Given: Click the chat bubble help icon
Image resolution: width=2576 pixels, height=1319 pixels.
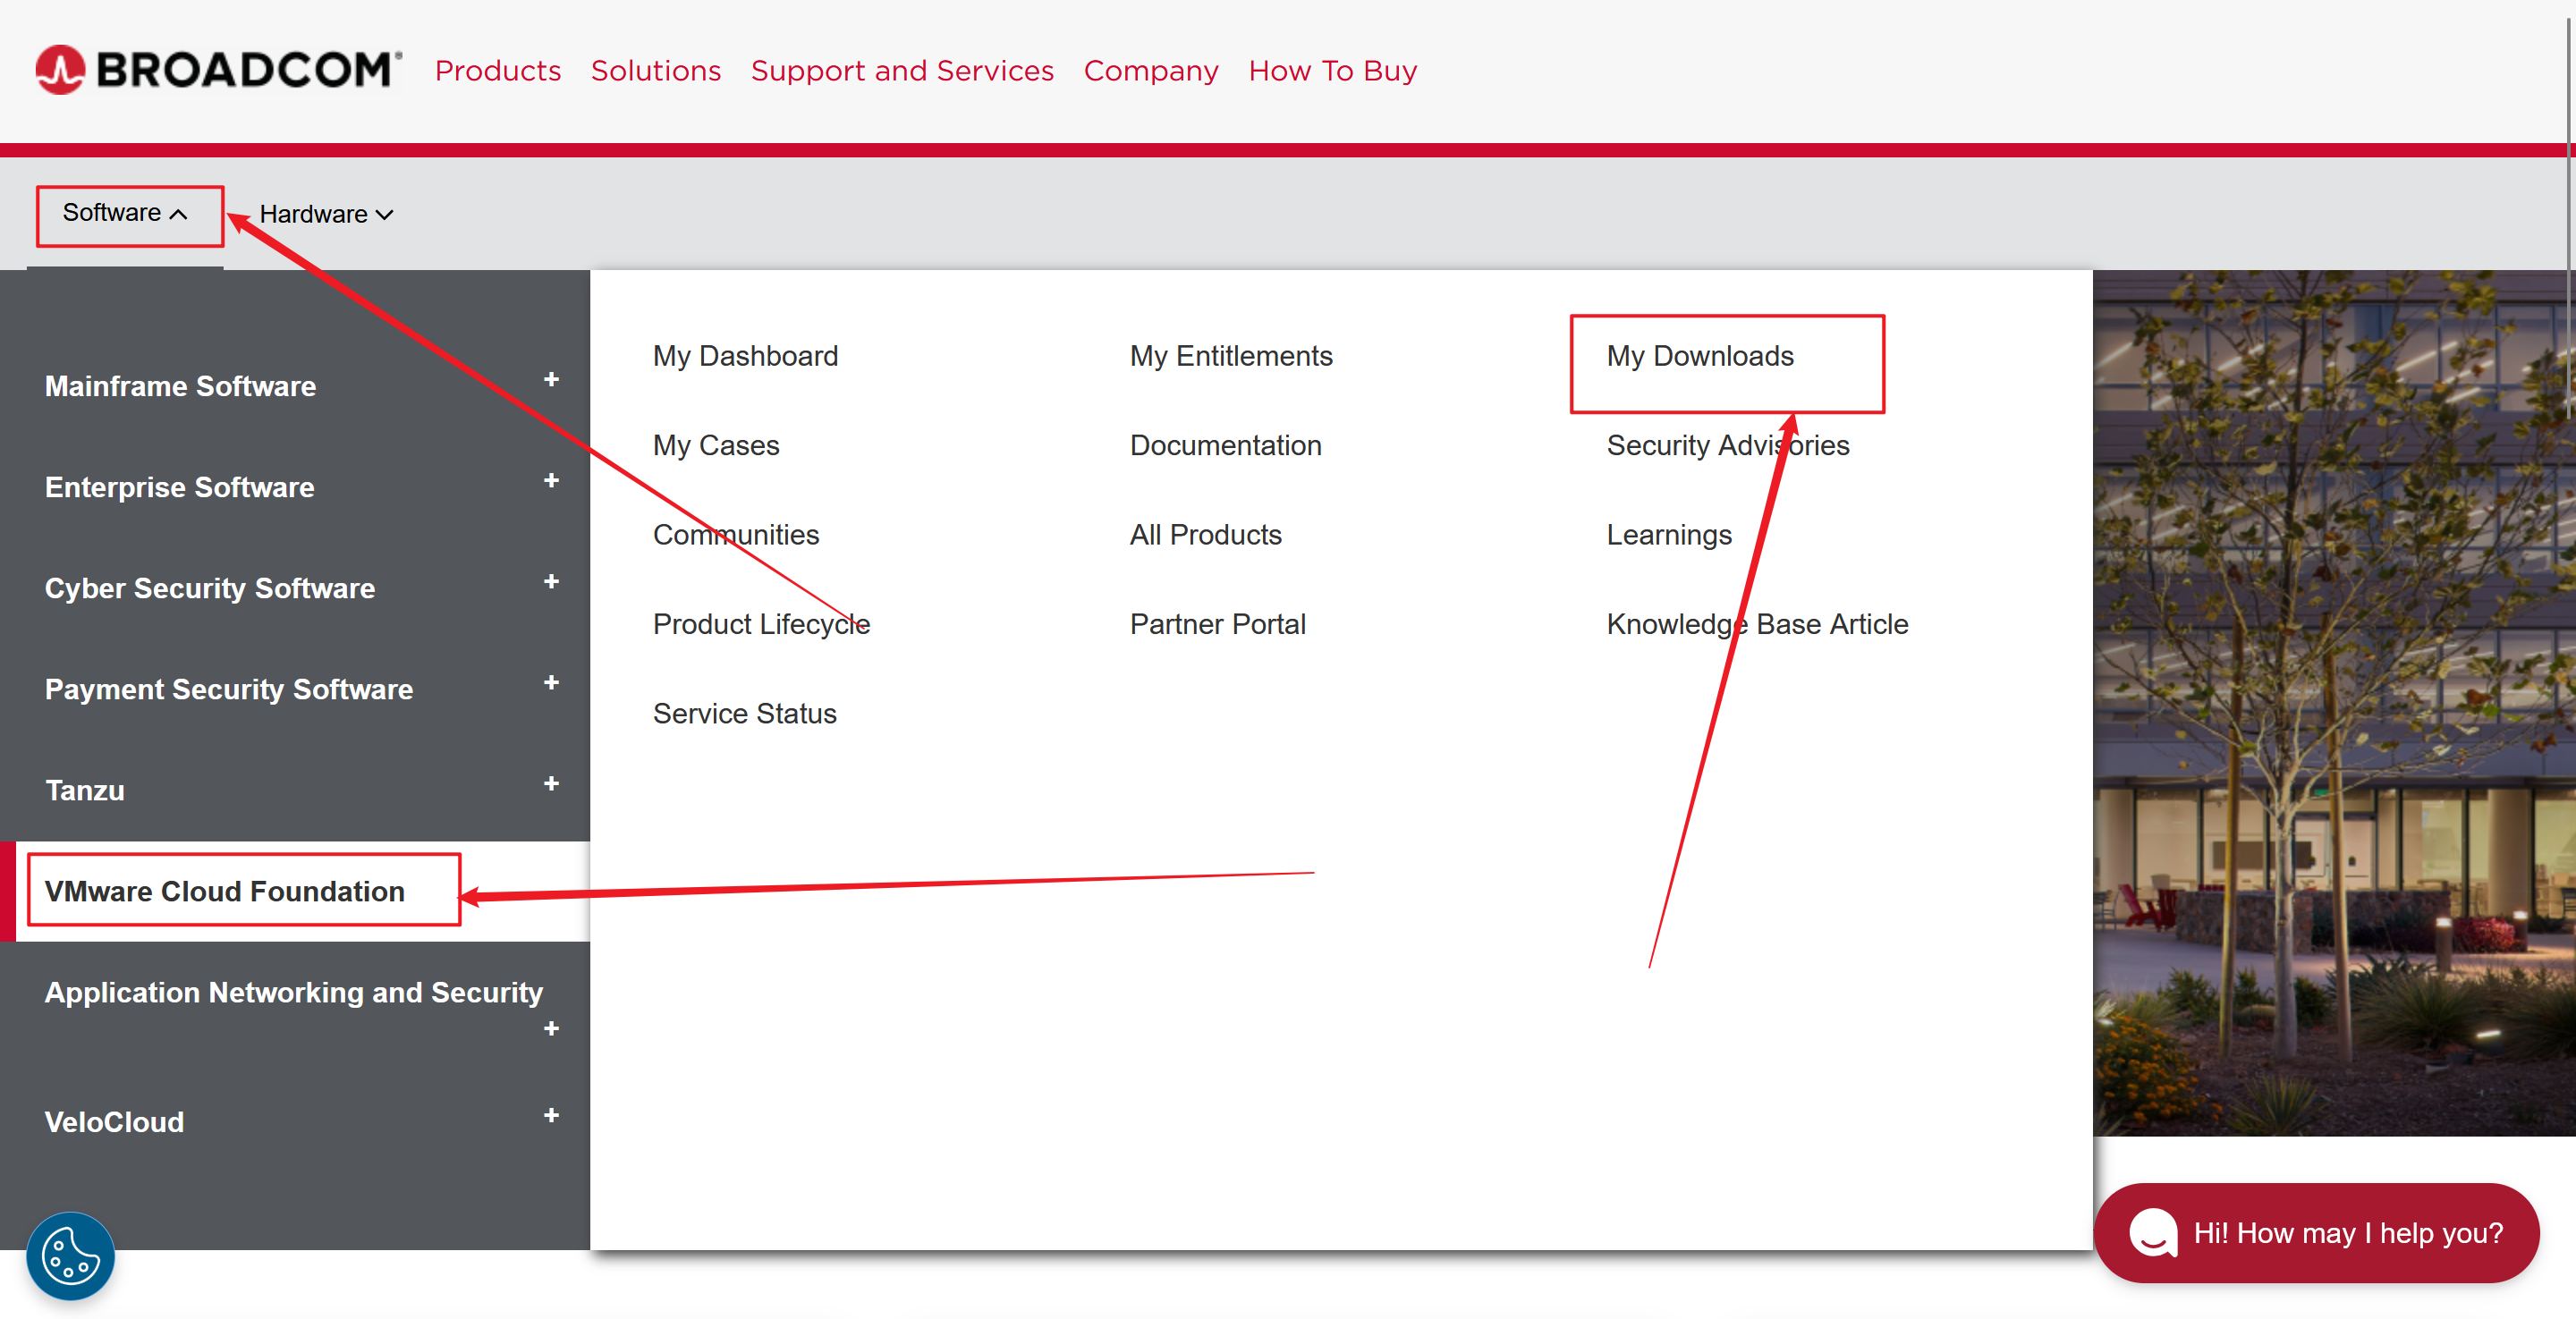Looking at the screenshot, I should 2153,1232.
